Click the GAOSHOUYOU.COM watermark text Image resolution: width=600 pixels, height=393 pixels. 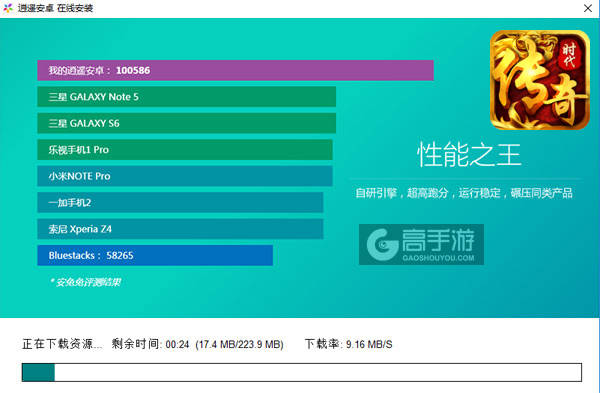coord(438,258)
